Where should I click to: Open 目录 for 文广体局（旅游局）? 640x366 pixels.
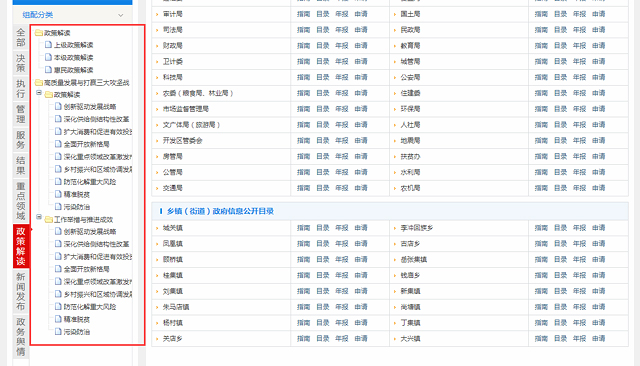[322, 125]
